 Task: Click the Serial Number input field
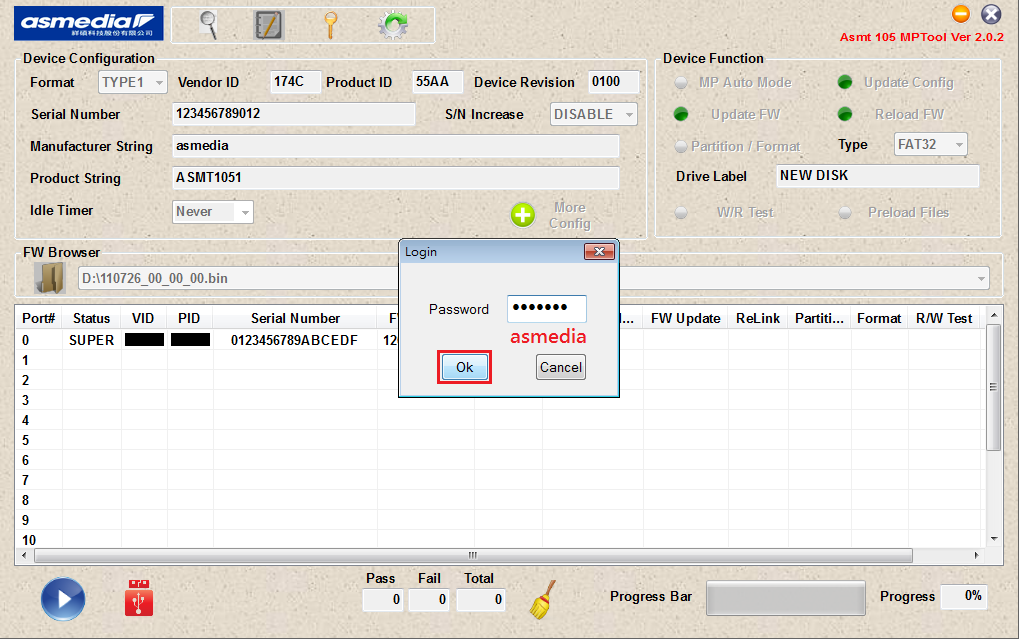(x=294, y=114)
